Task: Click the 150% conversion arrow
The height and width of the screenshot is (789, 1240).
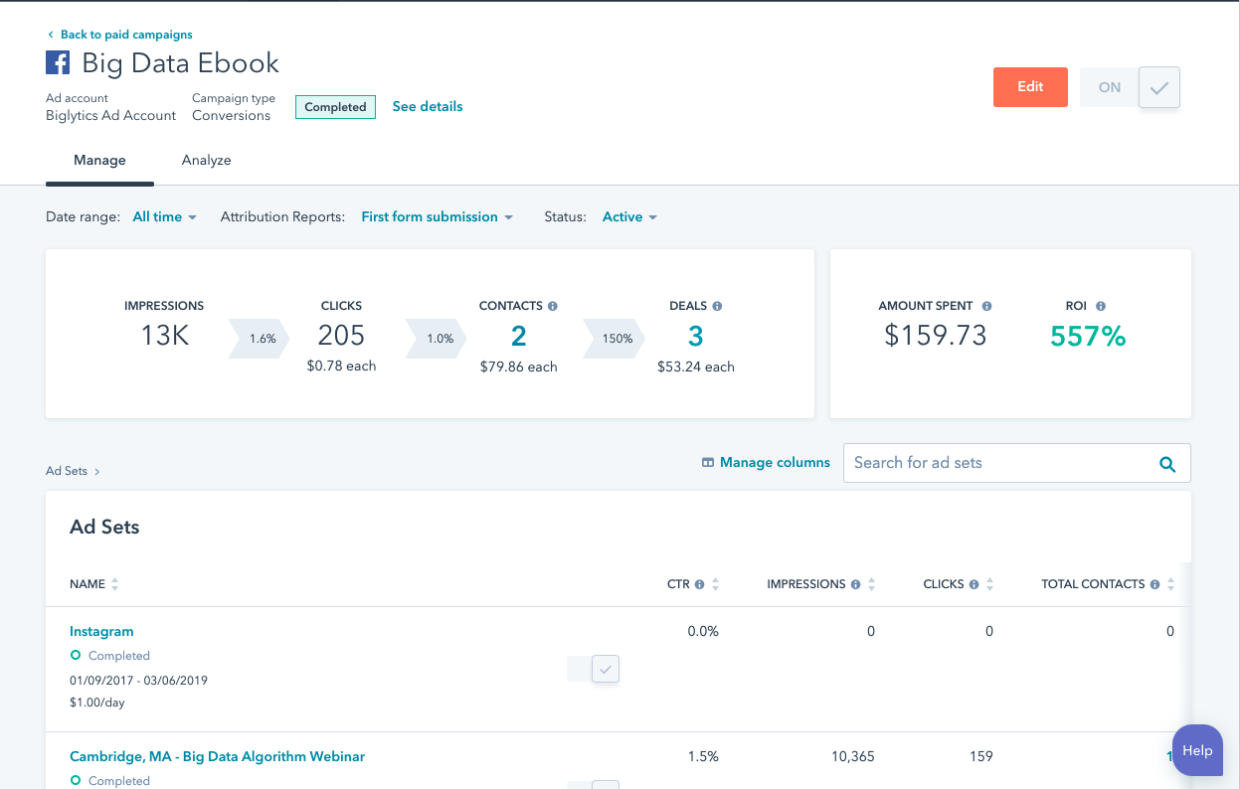Action: click(x=613, y=339)
